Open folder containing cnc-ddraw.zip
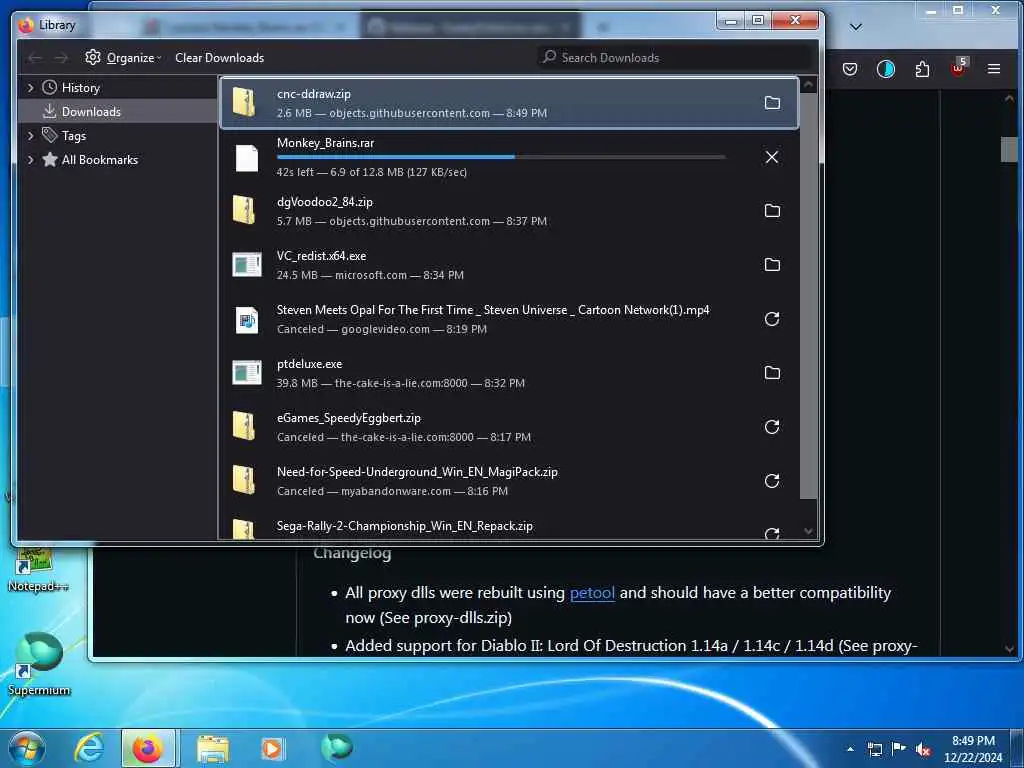Screen dimensions: 1024x768 (772, 103)
